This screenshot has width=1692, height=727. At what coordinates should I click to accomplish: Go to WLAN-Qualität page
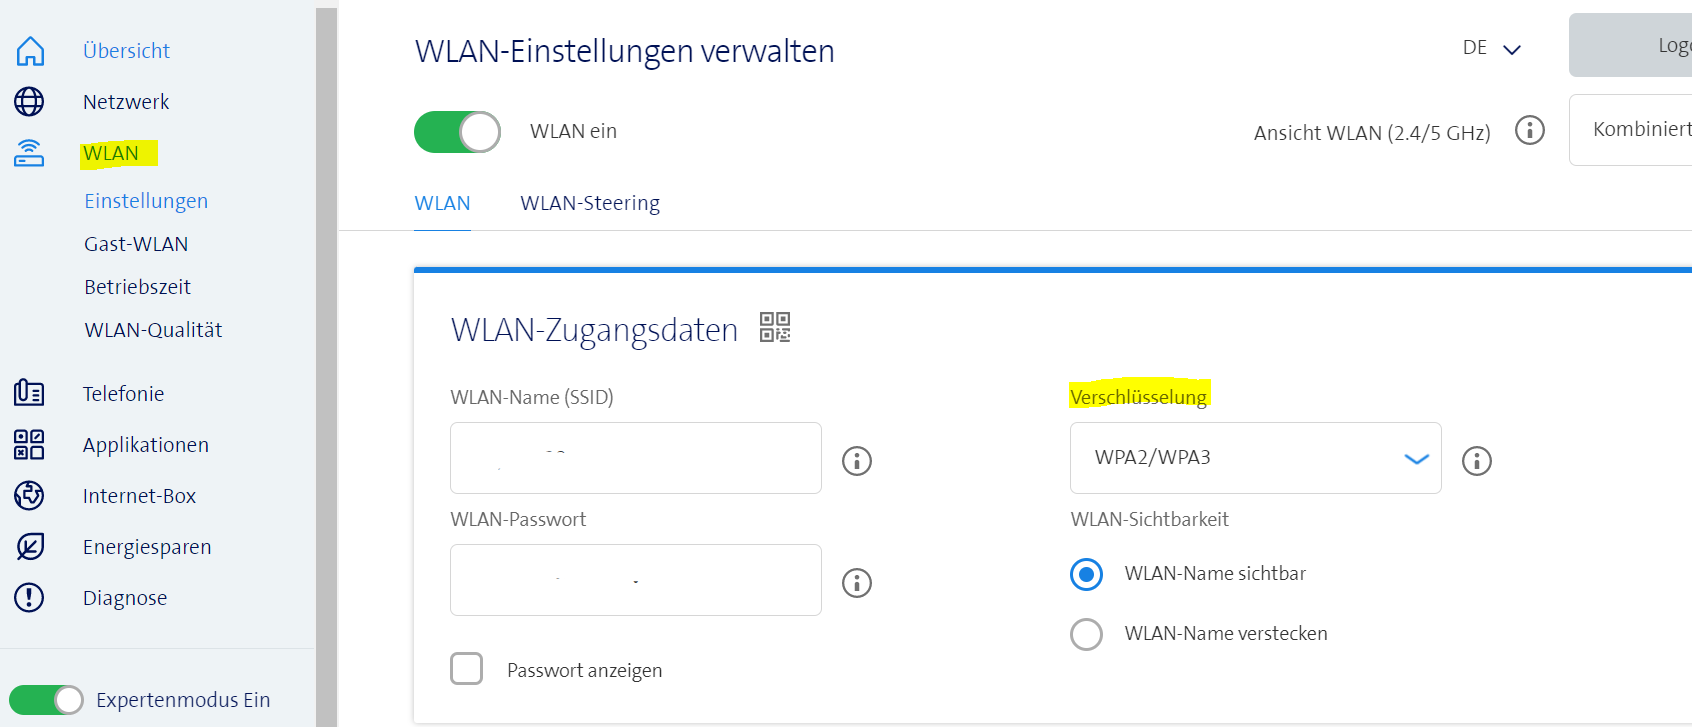pos(153,330)
